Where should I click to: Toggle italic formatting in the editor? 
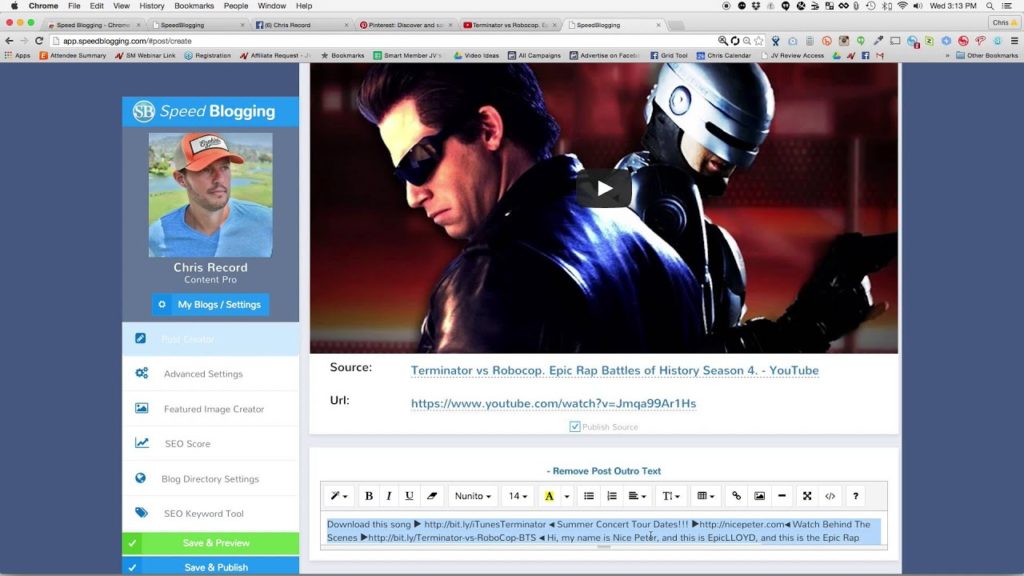coord(389,496)
